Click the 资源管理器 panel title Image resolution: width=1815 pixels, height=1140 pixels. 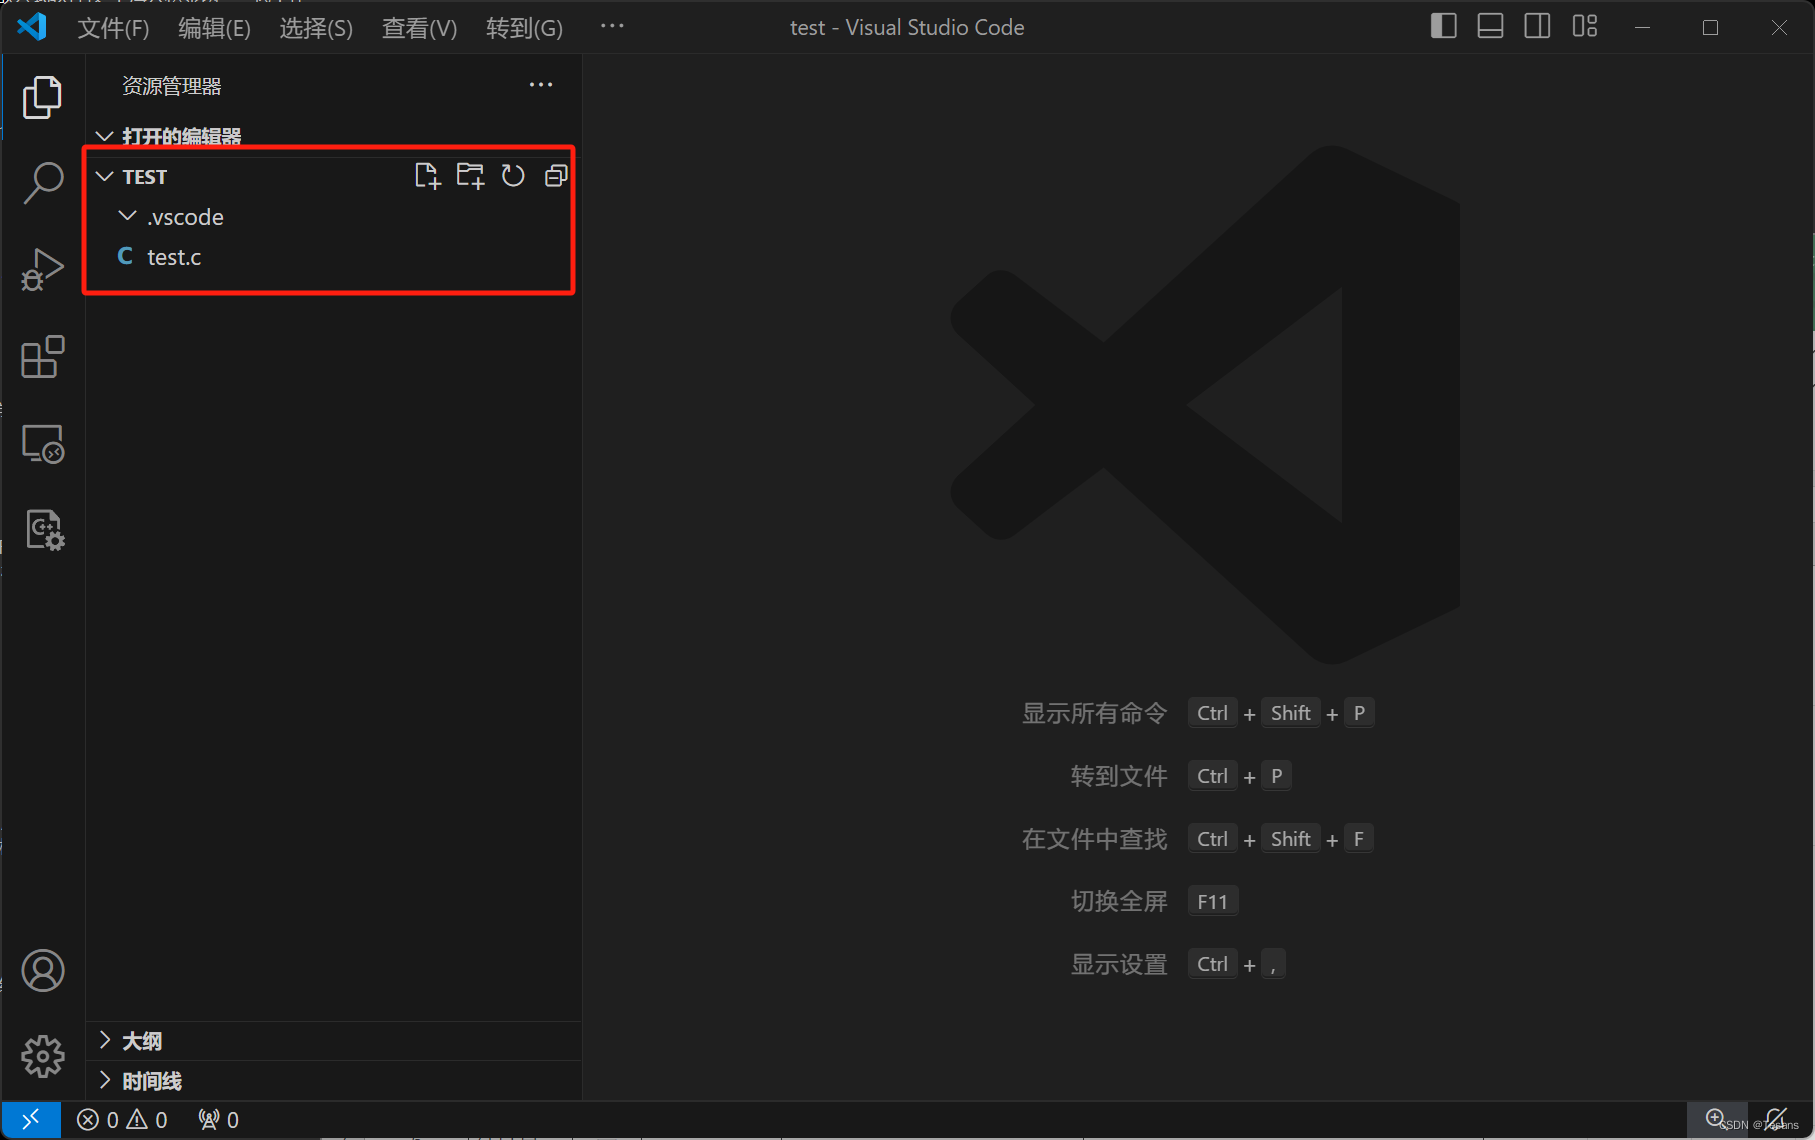172,86
